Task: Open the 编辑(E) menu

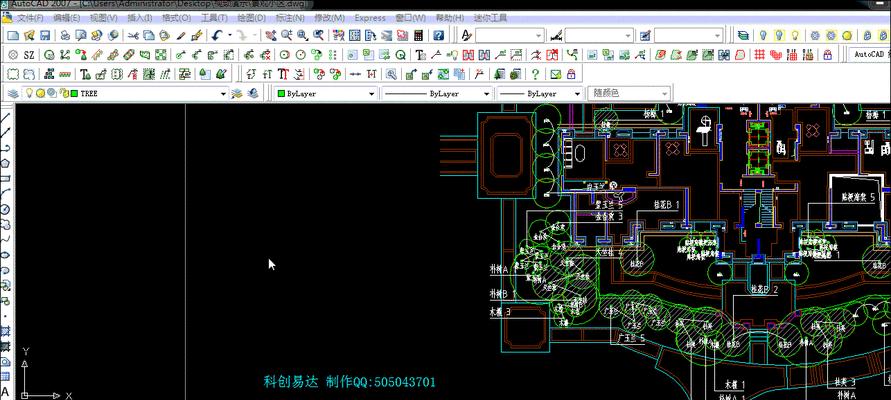Action: point(66,18)
